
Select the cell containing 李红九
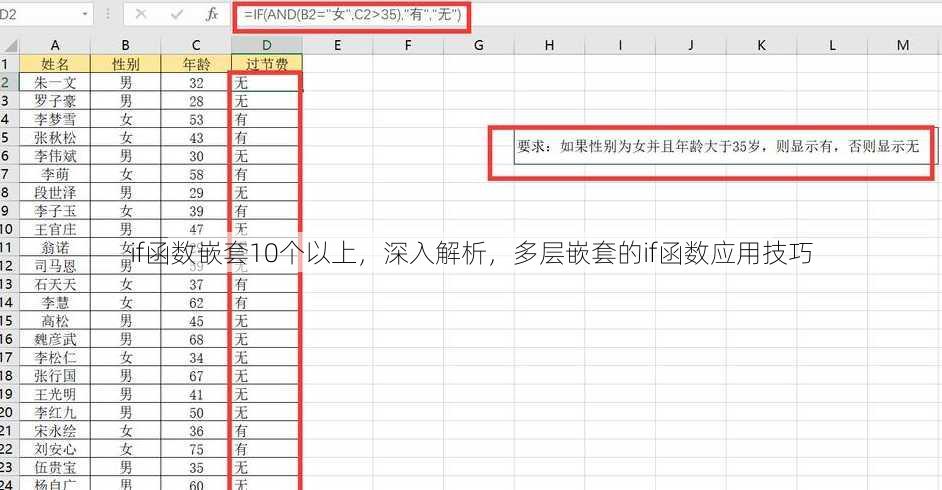click(55, 412)
